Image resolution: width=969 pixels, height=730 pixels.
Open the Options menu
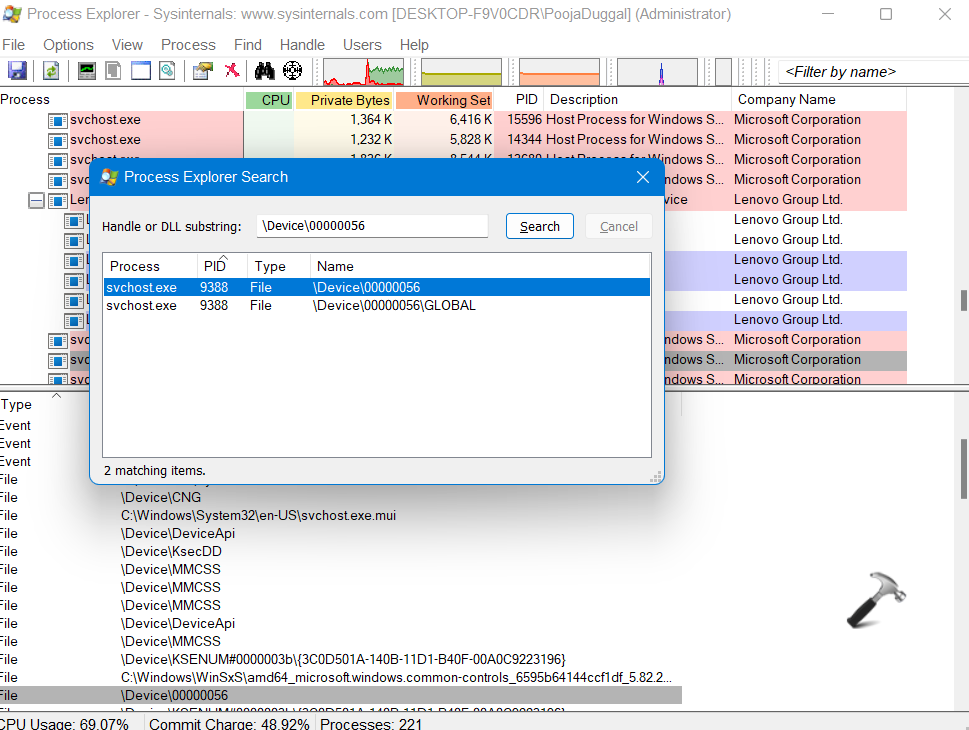tap(68, 45)
